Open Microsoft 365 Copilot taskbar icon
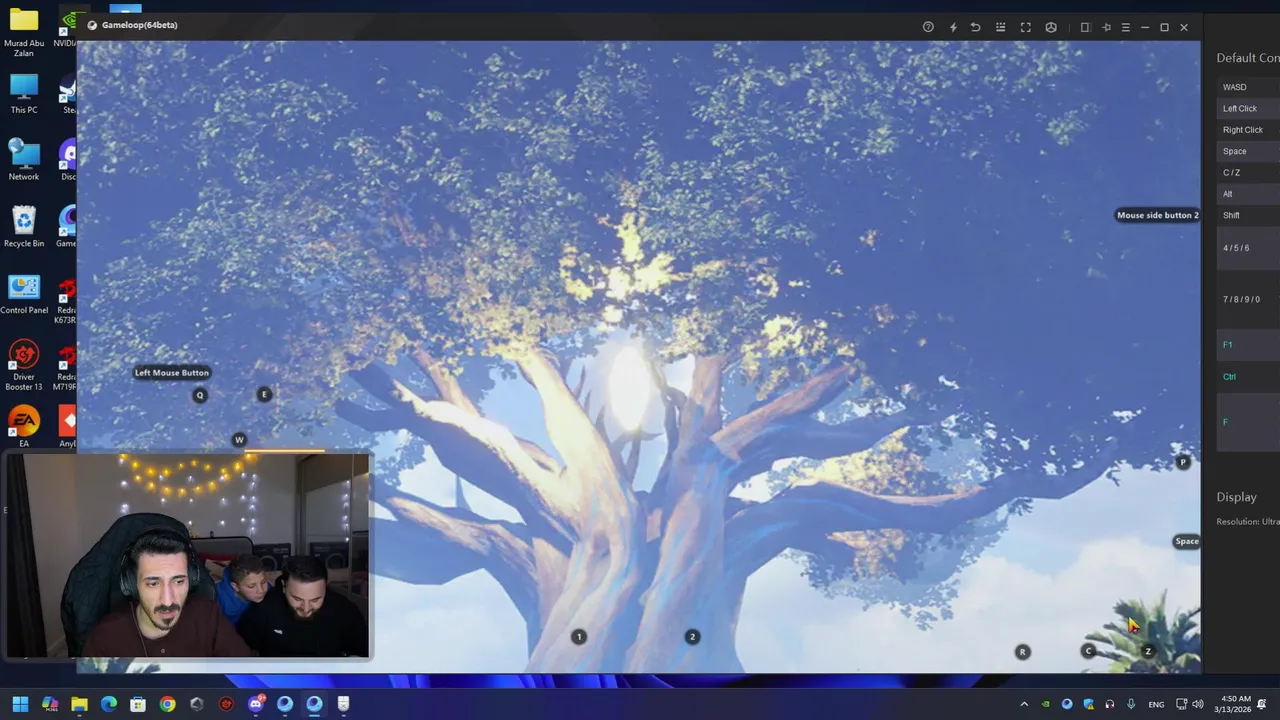This screenshot has height=720, width=1280. [50, 704]
